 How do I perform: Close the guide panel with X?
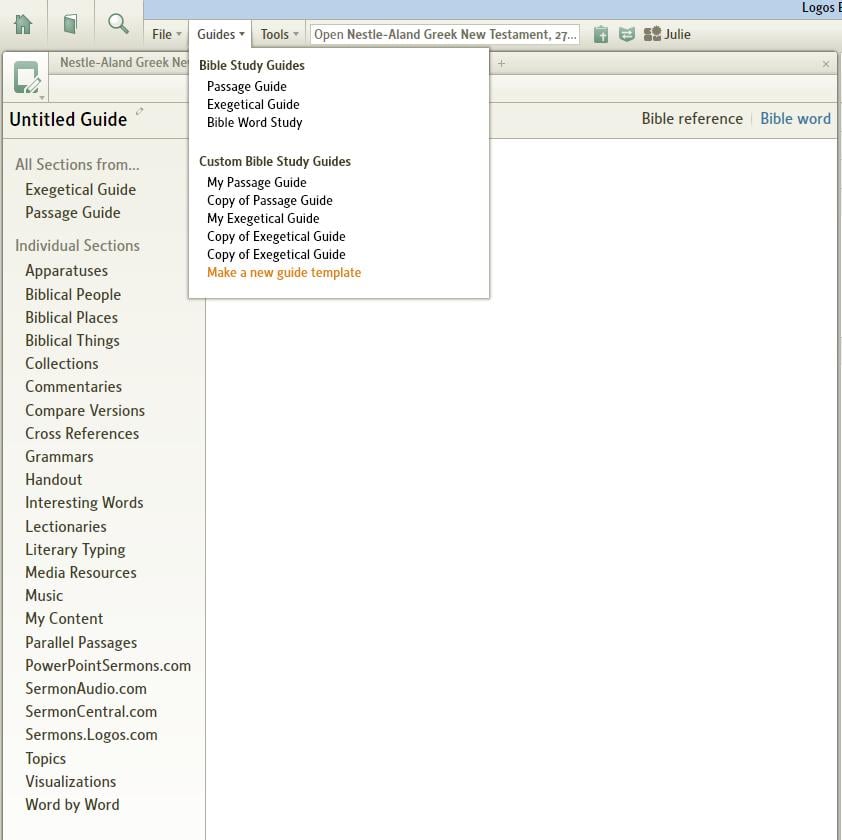[x=826, y=64]
